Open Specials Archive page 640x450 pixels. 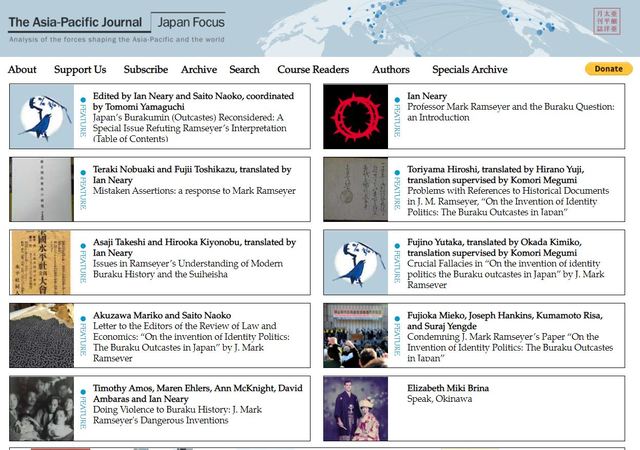pyautogui.click(x=470, y=69)
